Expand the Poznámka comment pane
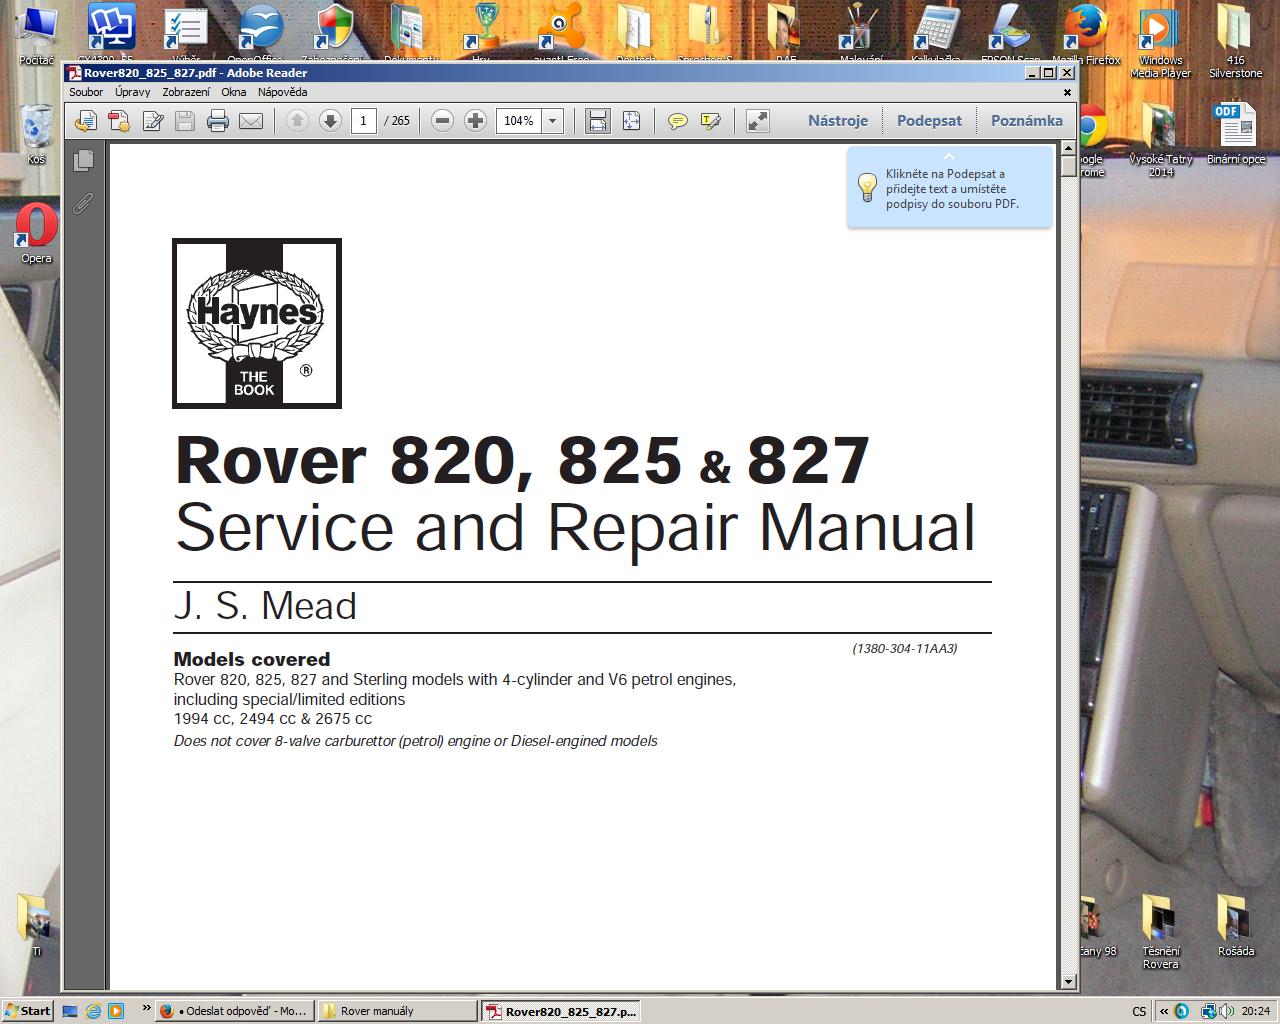 point(1026,121)
